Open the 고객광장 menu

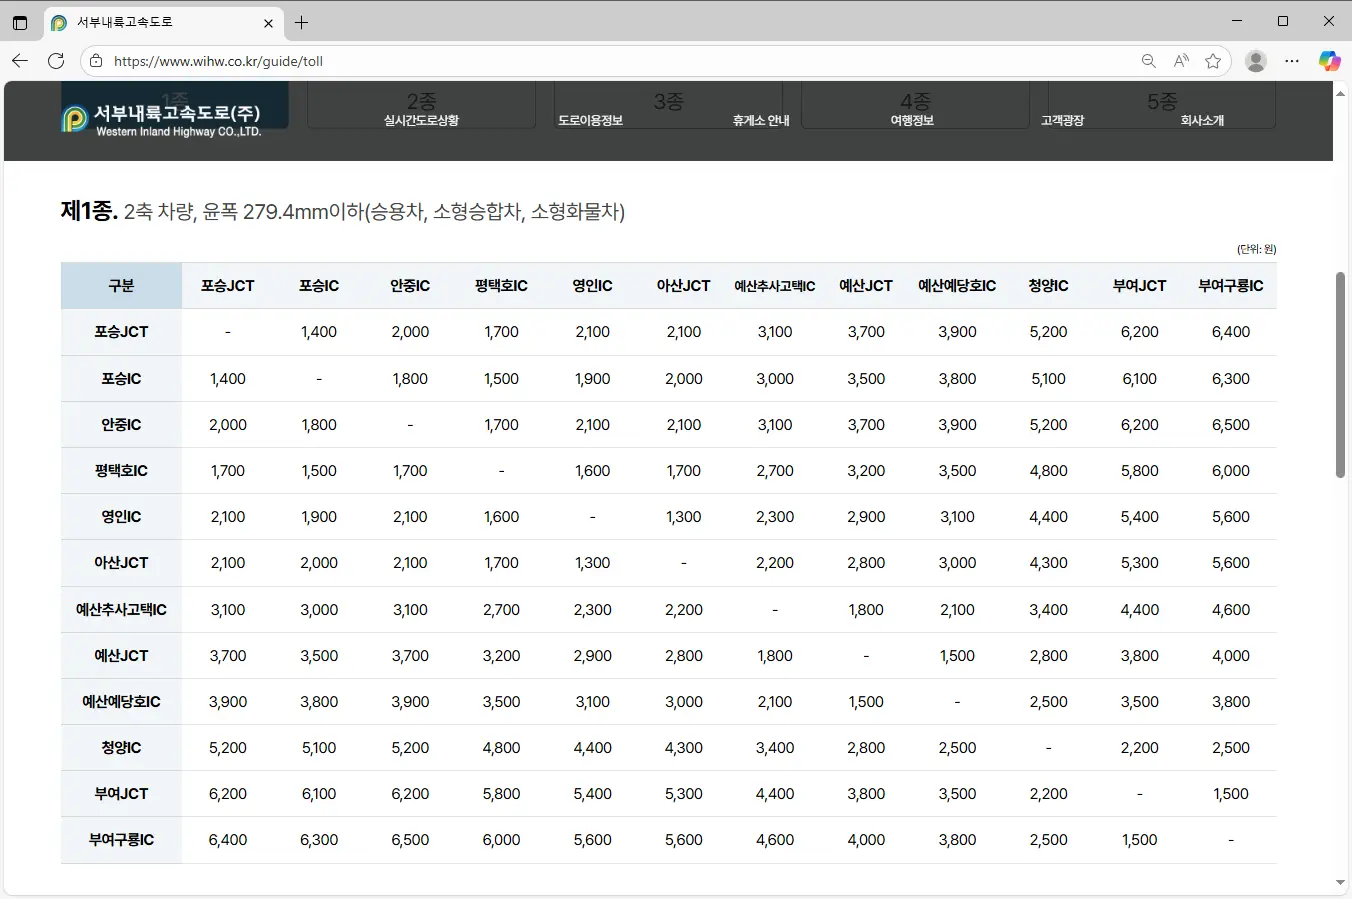click(1062, 120)
